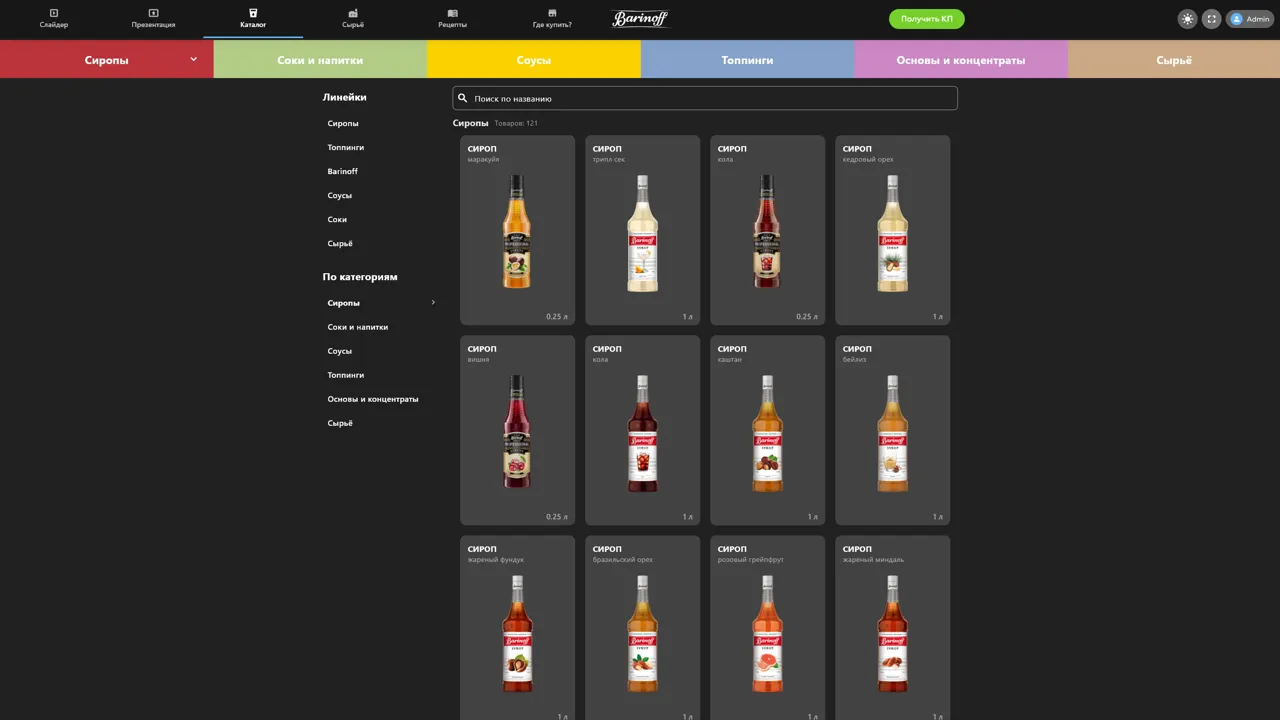Open the beige Сырьё category tab
The height and width of the screenshot is (720, 1280).
[1174, 60]
